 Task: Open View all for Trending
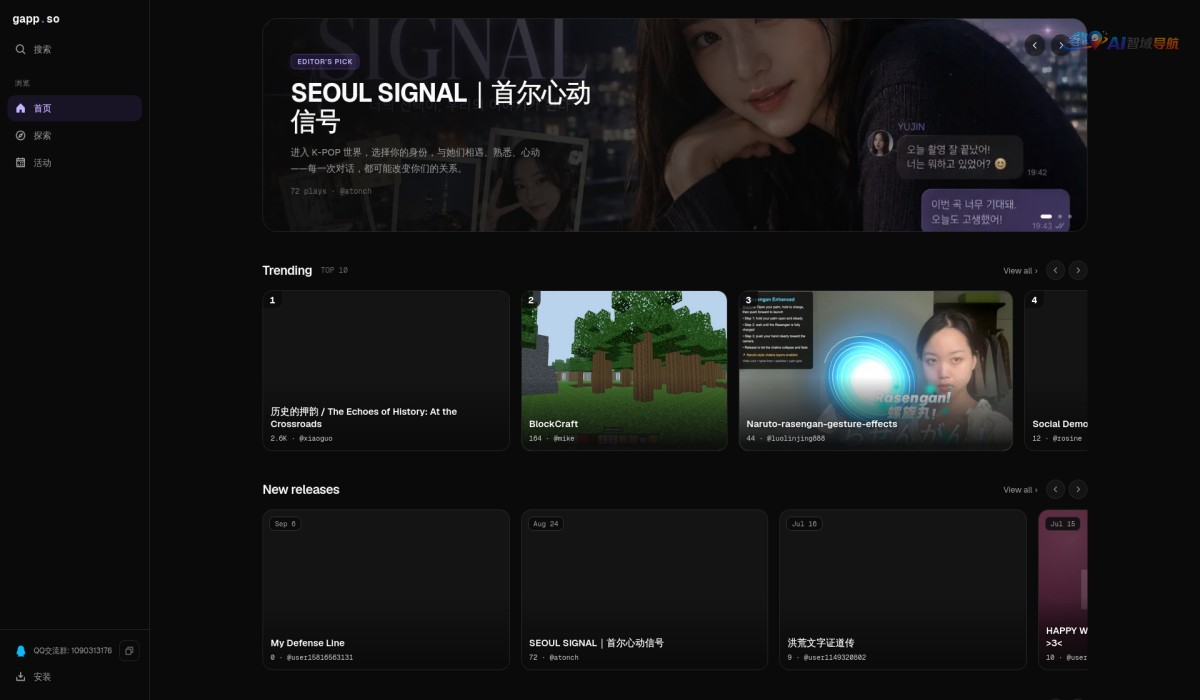click(x=1020, y=271)
